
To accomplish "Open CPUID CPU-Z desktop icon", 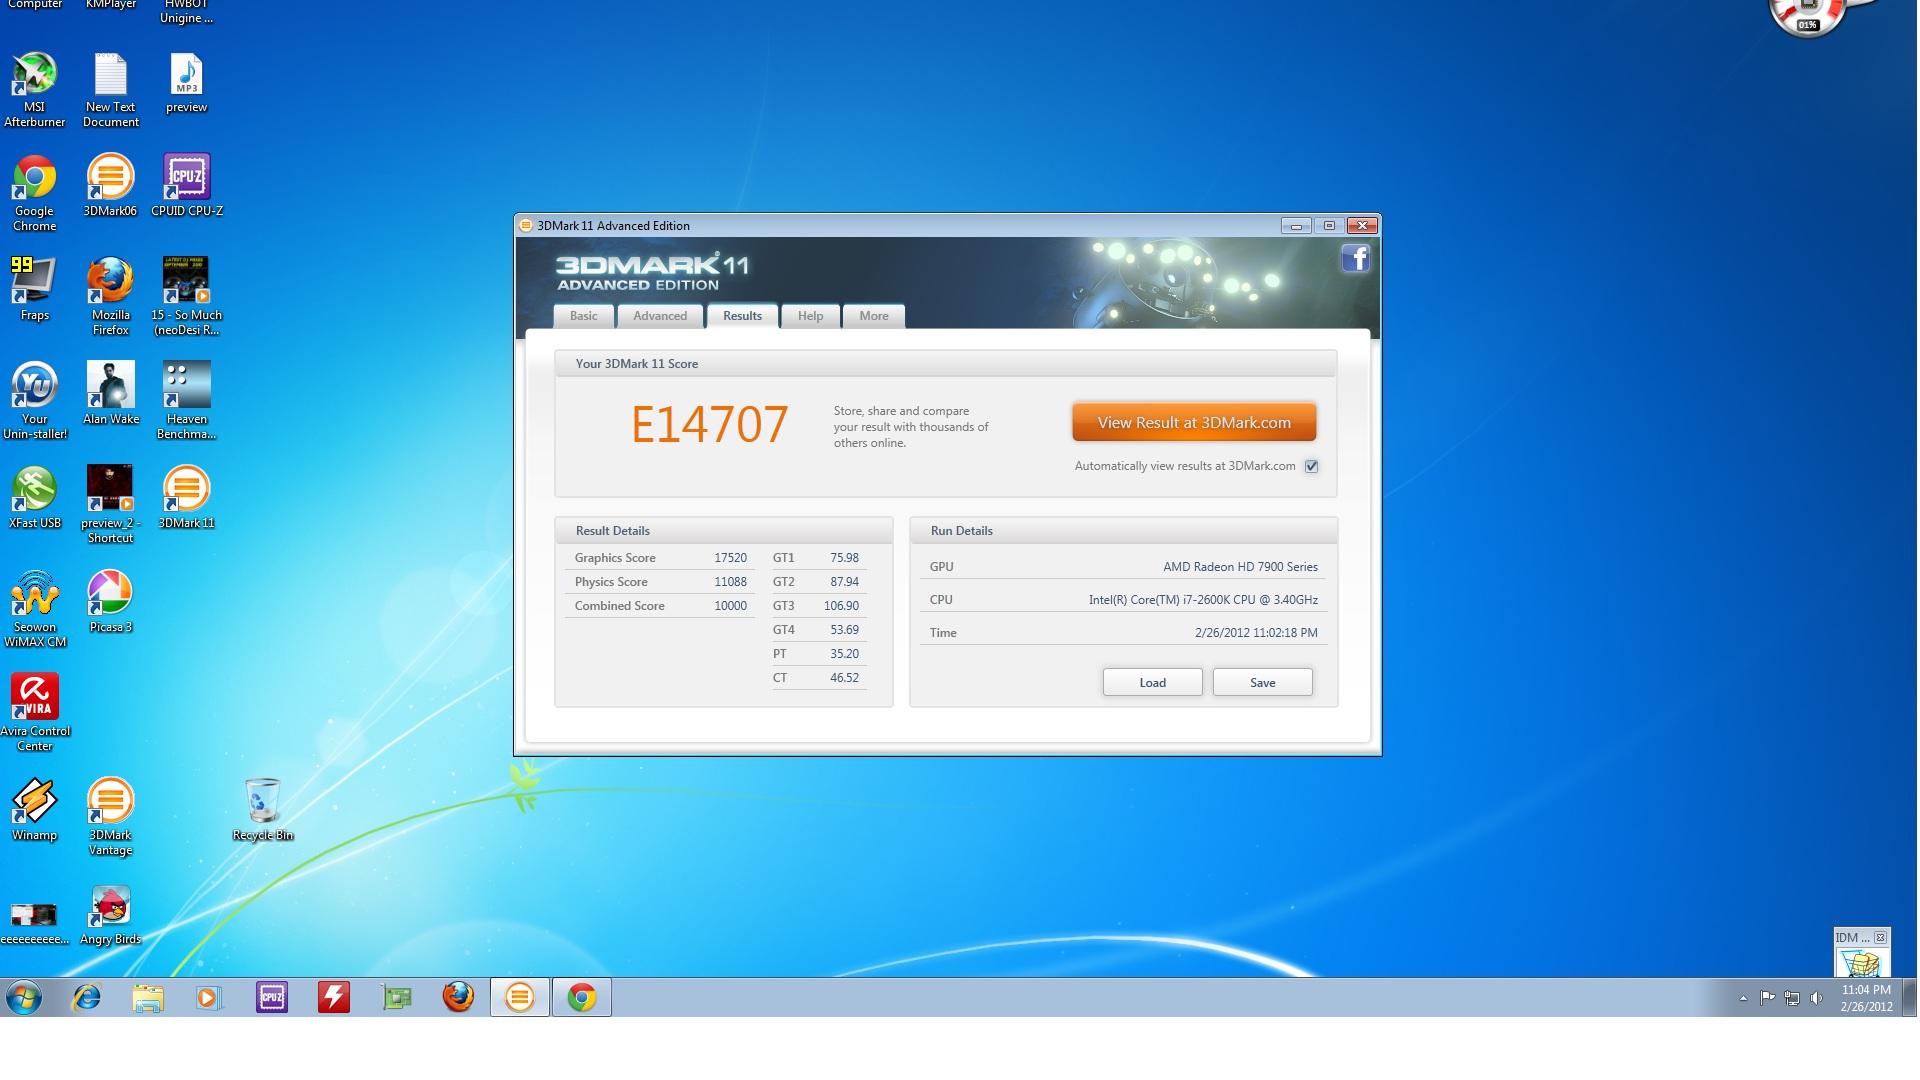I will [186, 185].
